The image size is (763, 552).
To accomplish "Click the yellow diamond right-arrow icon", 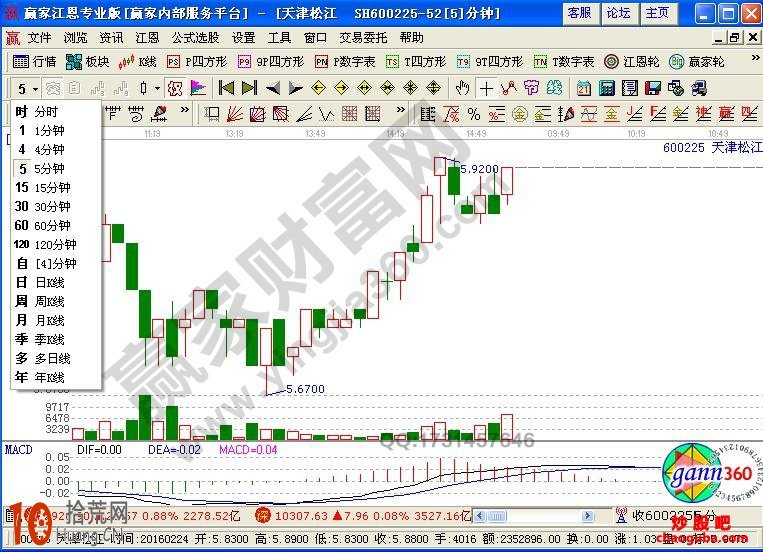I will tap(342, 88).
